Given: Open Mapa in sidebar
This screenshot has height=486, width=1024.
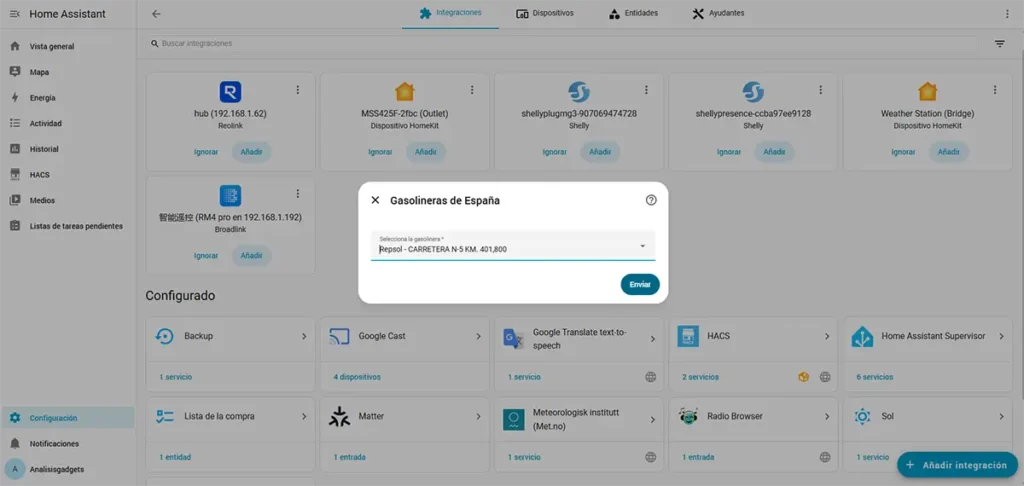Looking at the screenshot, I should pos(68,72).
